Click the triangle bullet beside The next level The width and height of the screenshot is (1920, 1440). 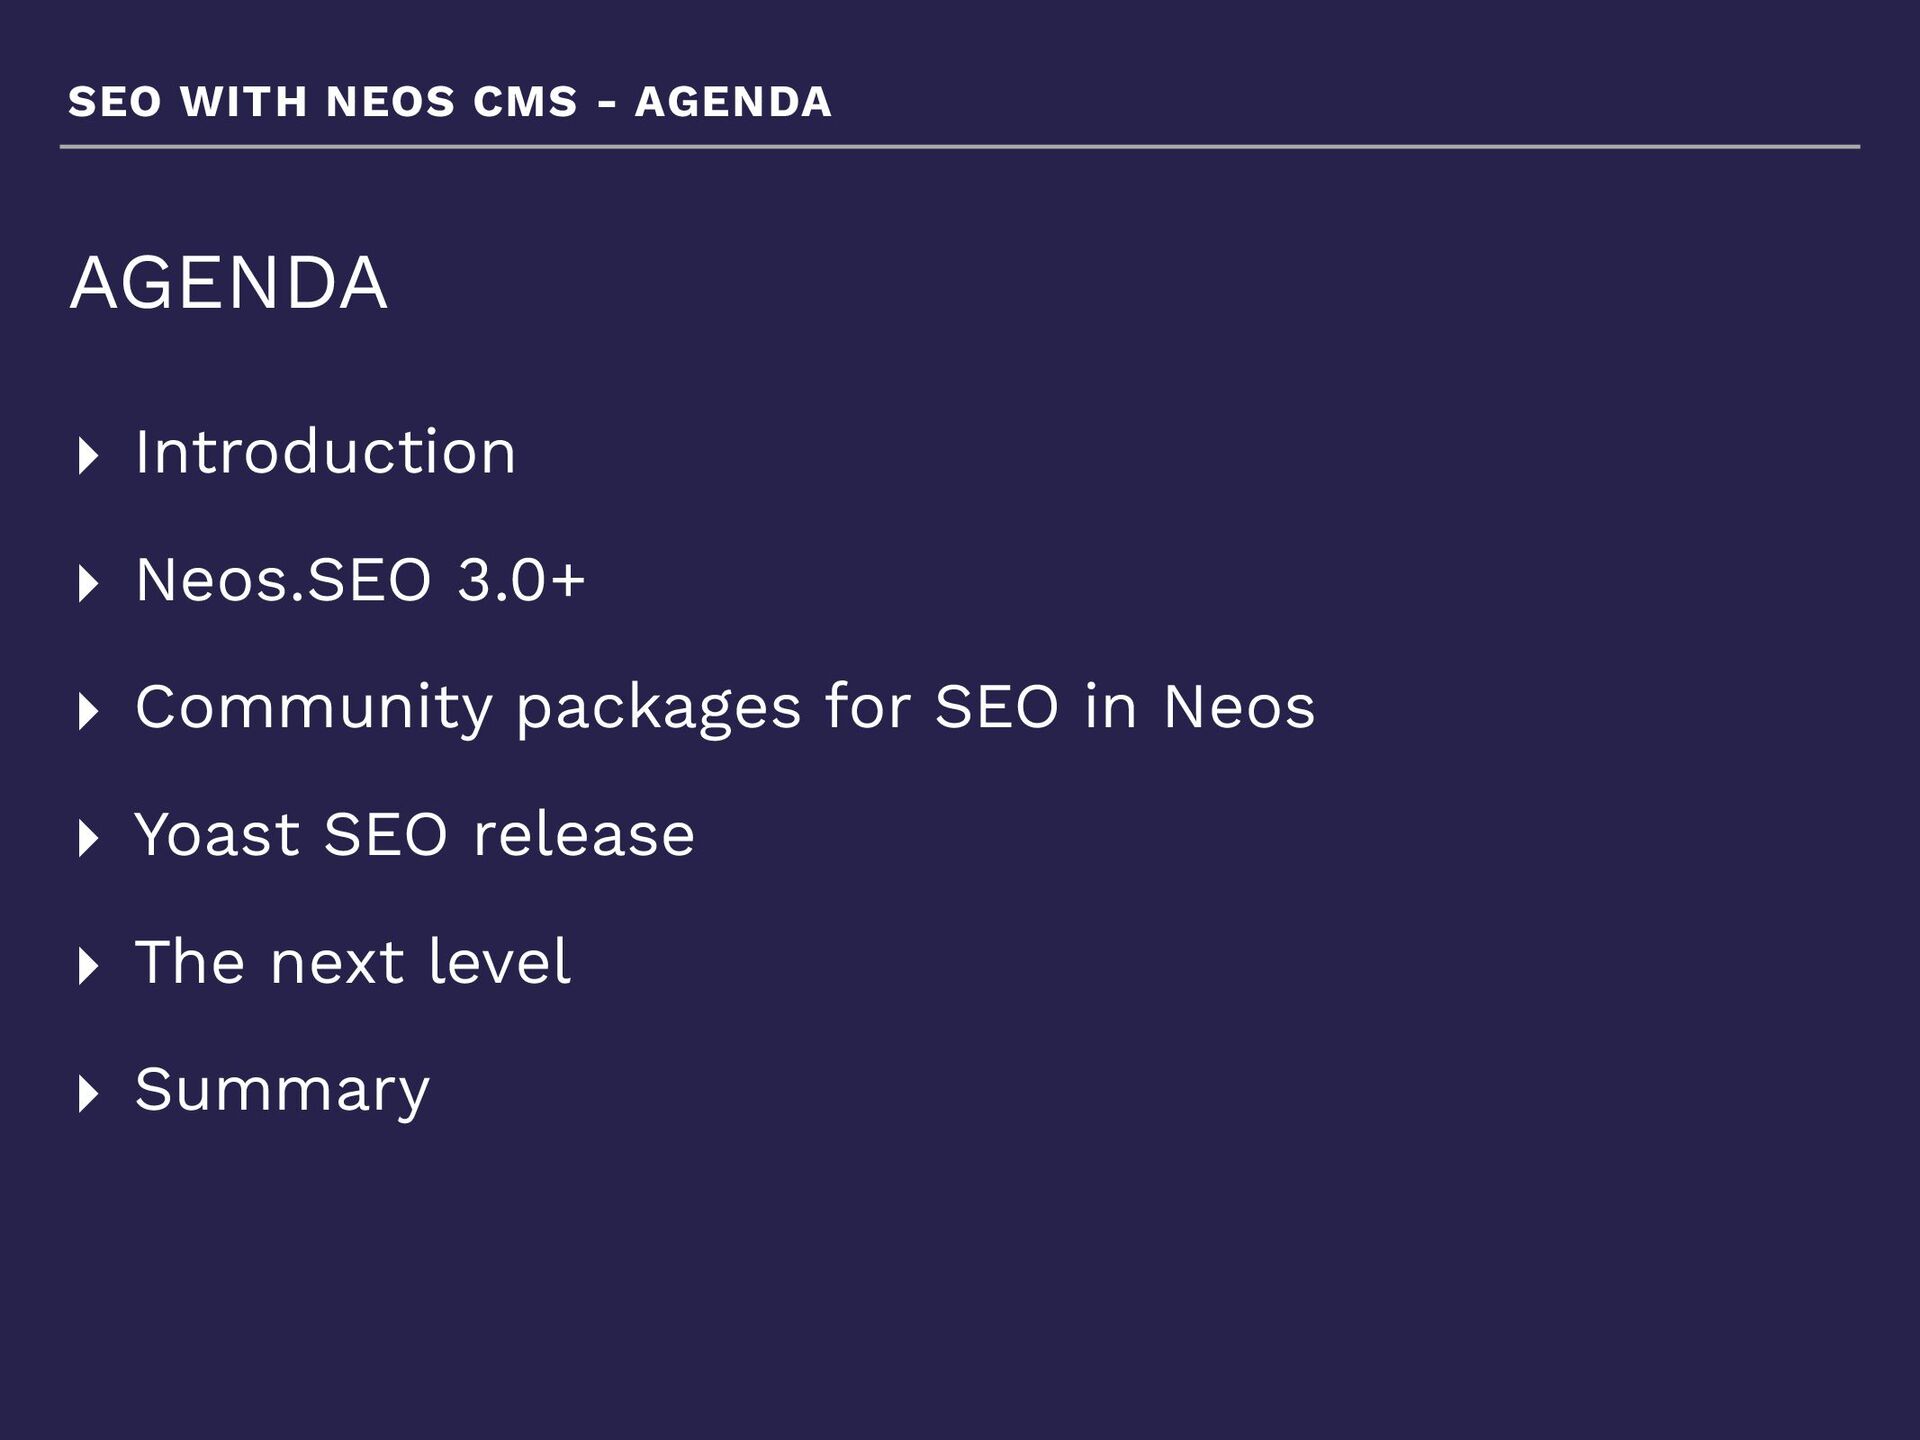(x=88, y=966)
